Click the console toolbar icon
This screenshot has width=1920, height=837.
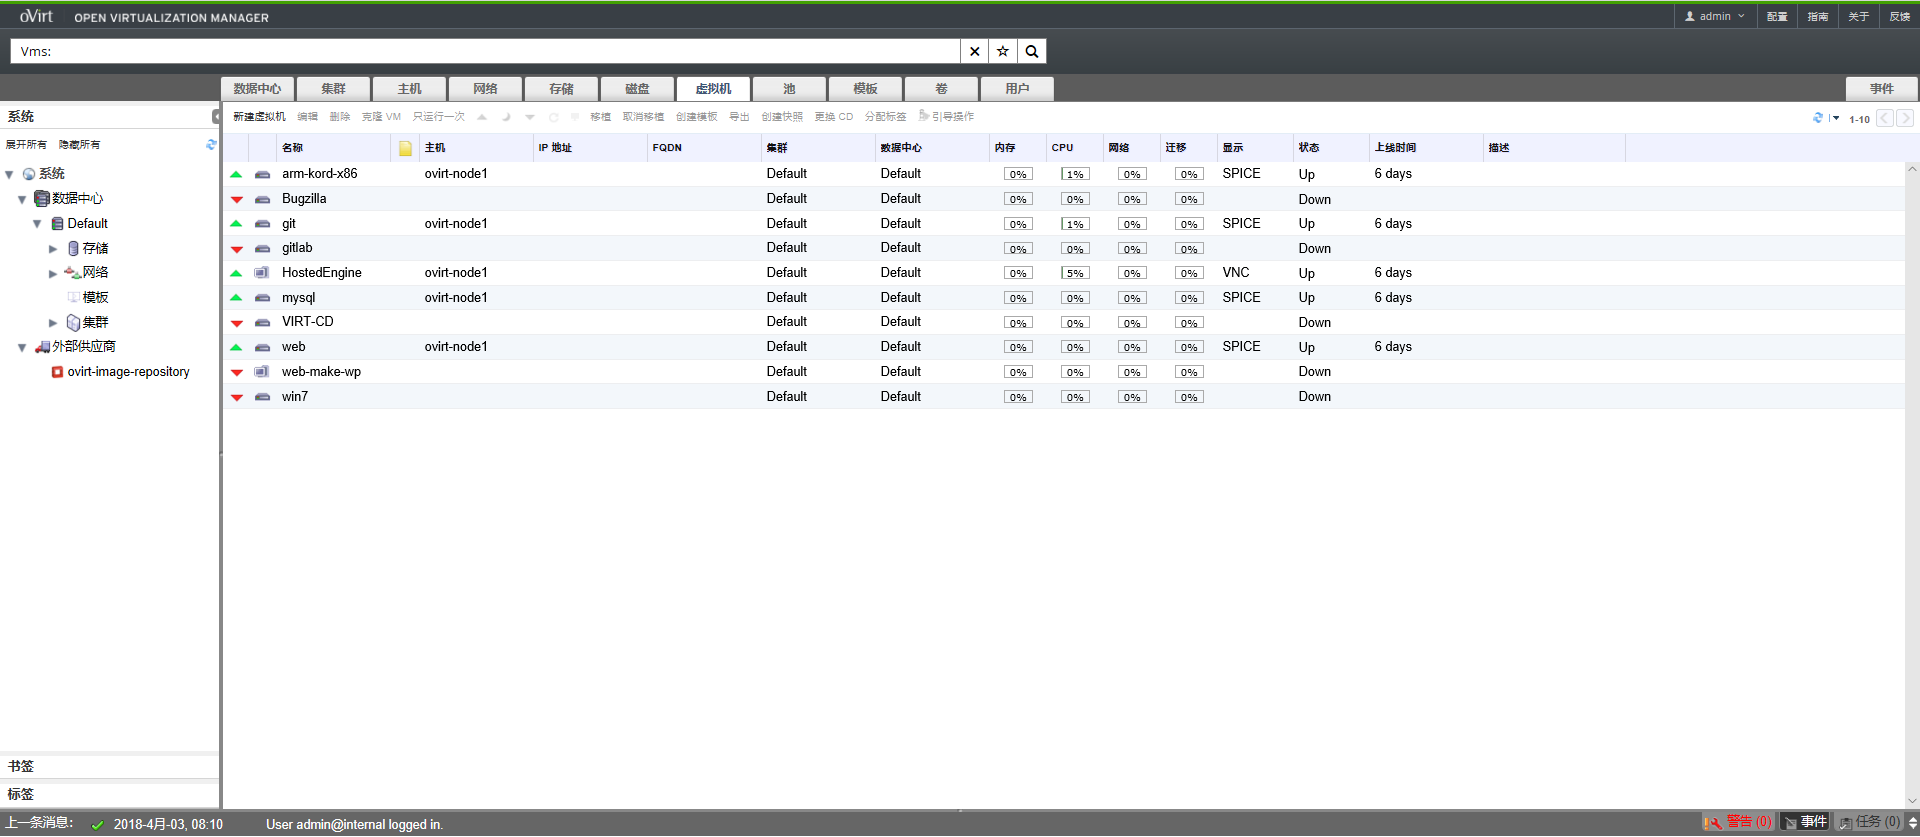tap(575, 117)
